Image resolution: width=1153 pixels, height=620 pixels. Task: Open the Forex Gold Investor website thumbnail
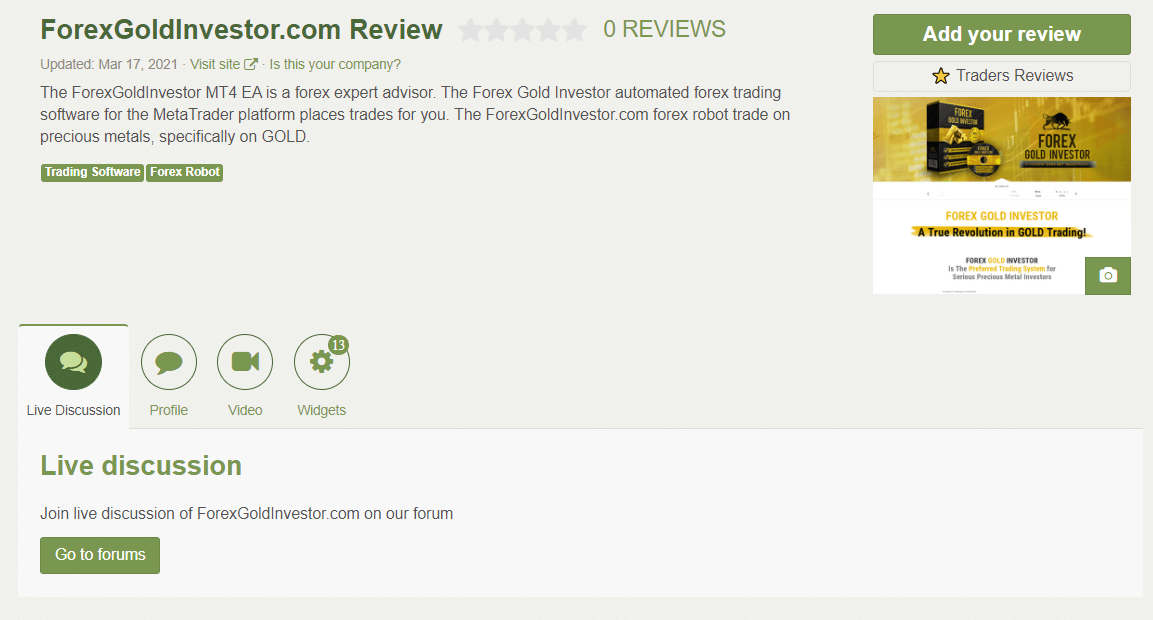[x=1002, y=196]
